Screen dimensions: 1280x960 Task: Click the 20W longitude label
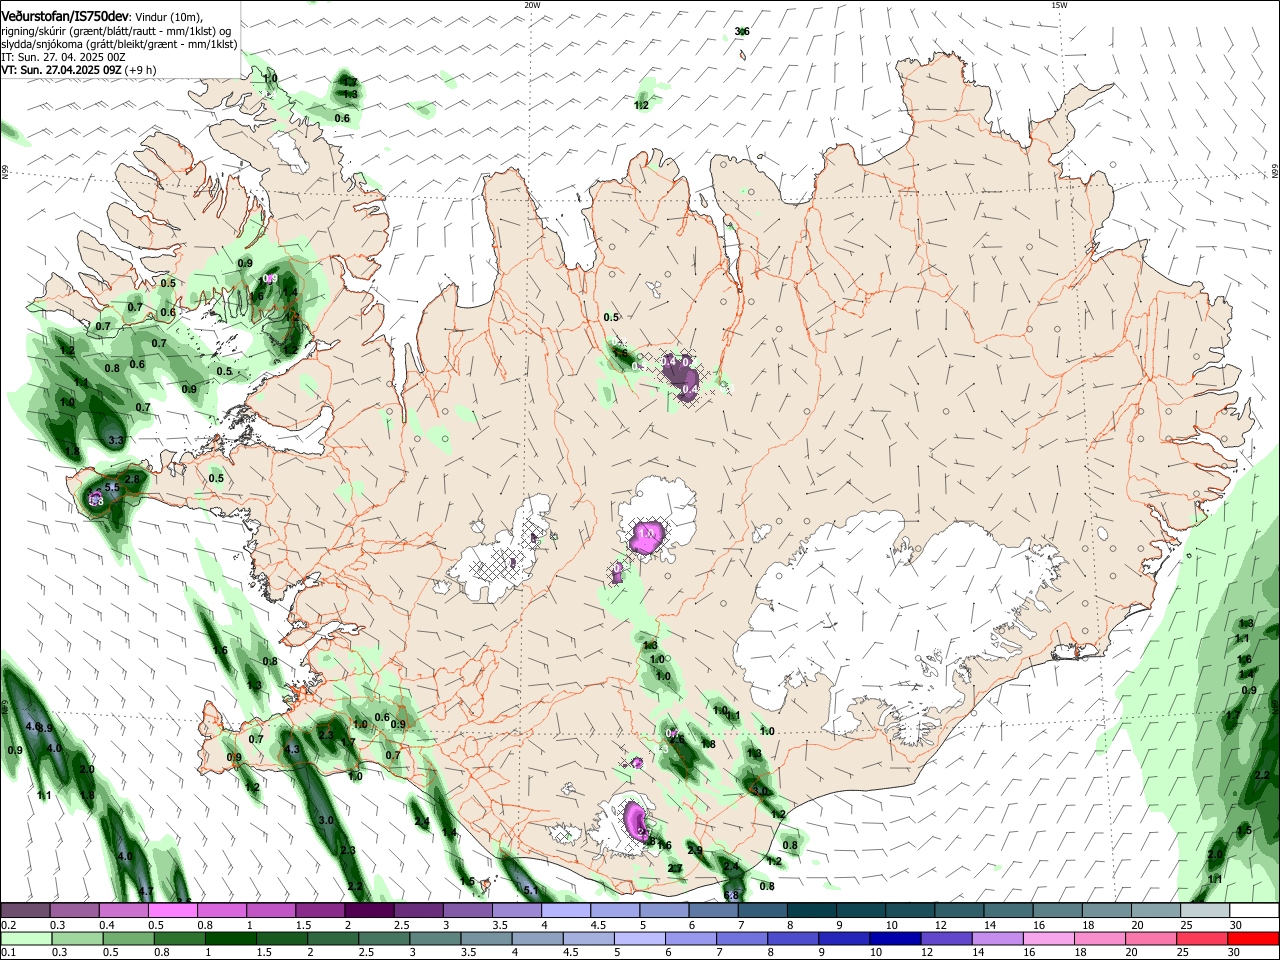pyautogui.click(x=532, y=5)
